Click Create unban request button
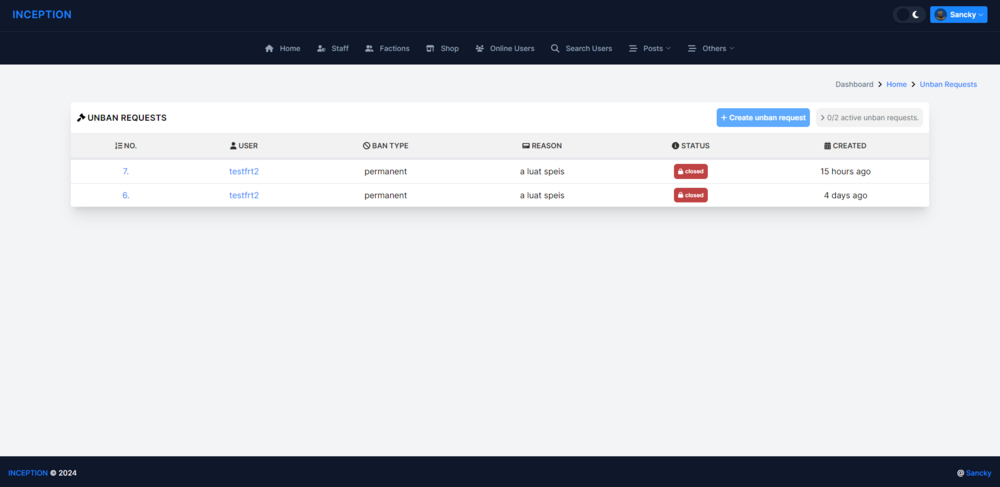Screen dimensions: 1000x487 point(763,118)
